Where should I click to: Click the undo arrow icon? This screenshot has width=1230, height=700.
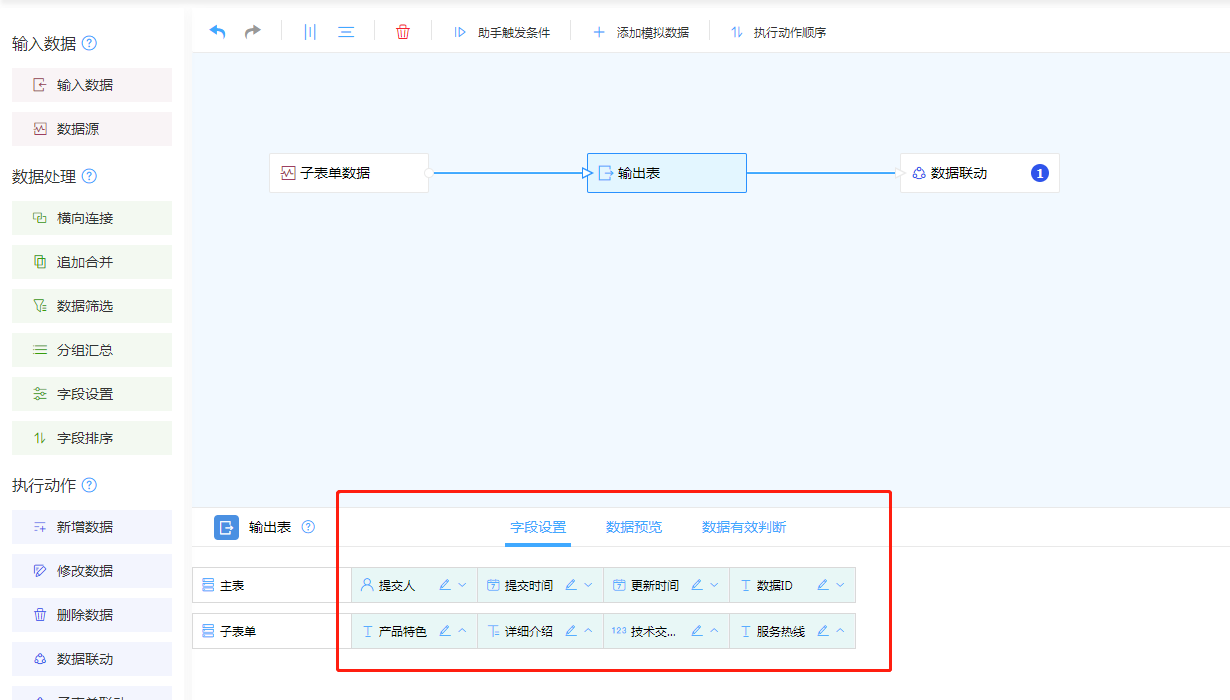[217, 32]
